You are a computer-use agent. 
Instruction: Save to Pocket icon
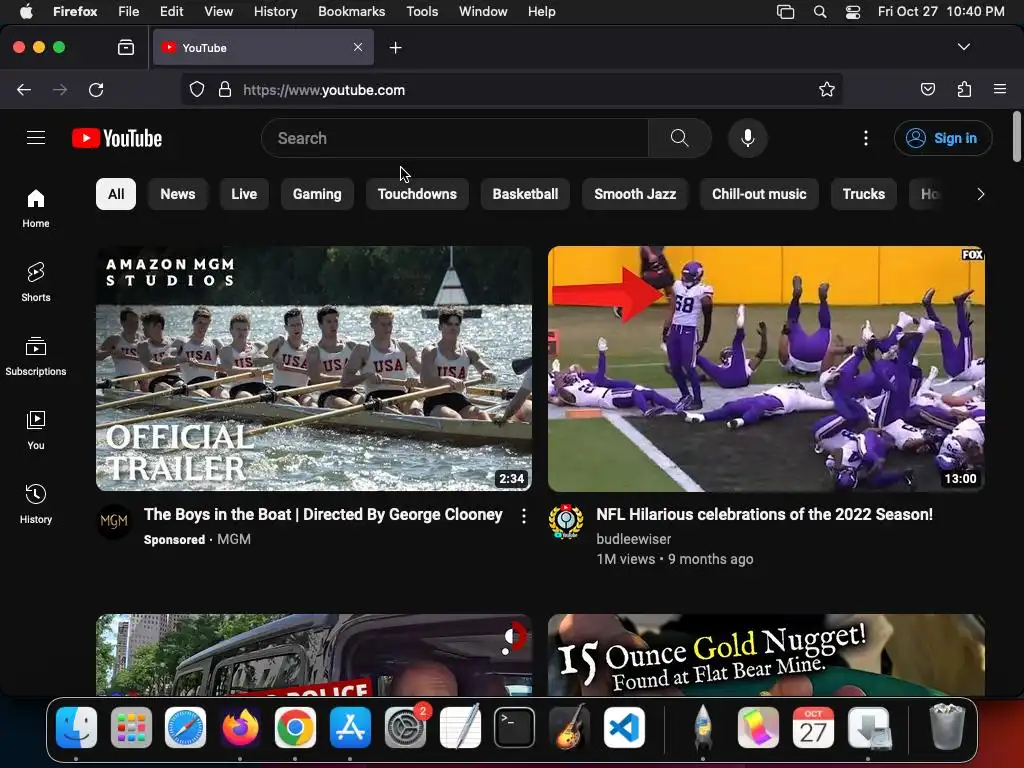[927, 89]
